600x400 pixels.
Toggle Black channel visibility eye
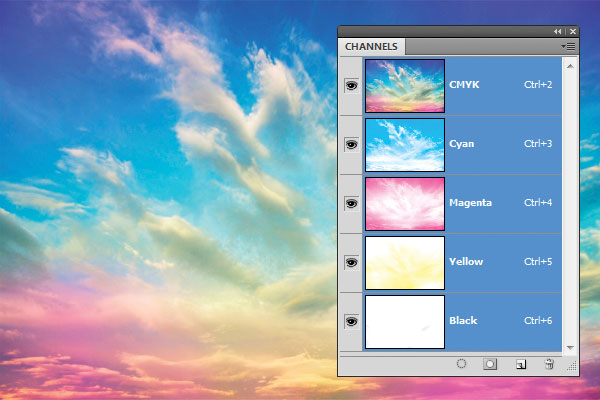coord(351,321)
